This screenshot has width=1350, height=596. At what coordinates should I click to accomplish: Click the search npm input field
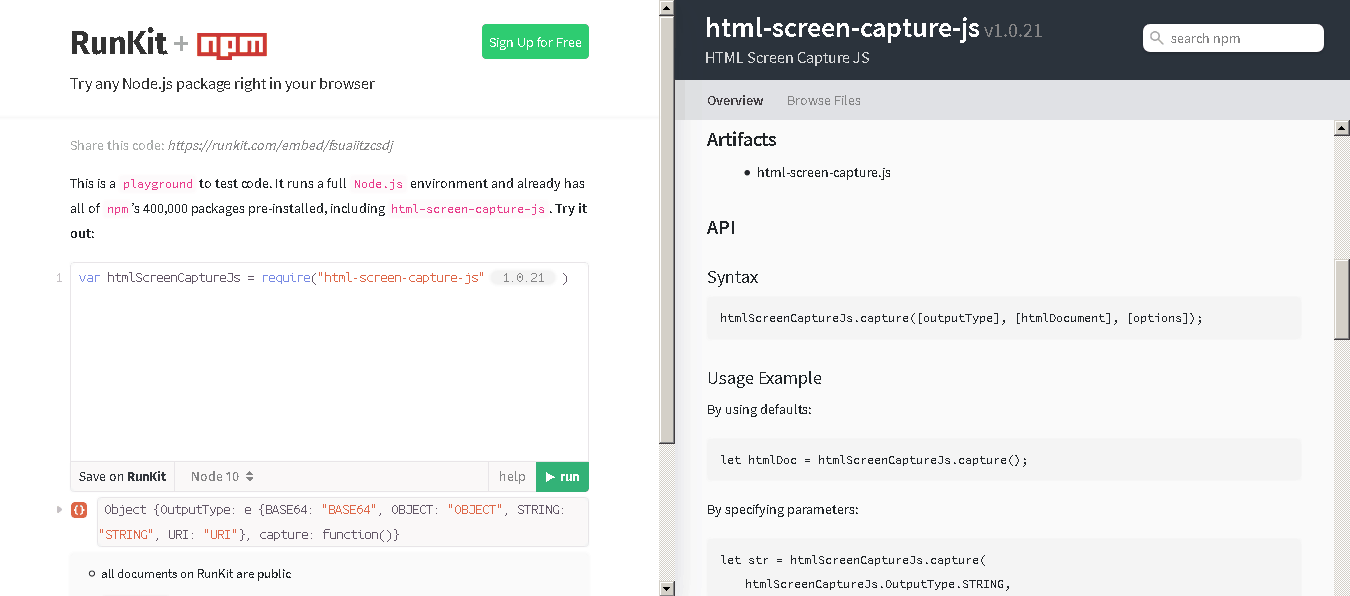[x=1233, y=38]
